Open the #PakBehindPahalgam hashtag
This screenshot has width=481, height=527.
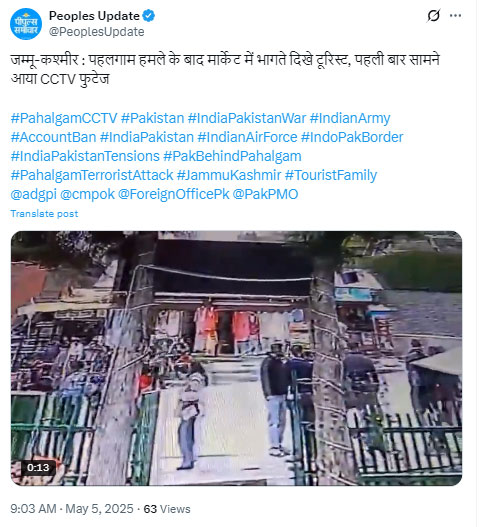pos(232,156)
